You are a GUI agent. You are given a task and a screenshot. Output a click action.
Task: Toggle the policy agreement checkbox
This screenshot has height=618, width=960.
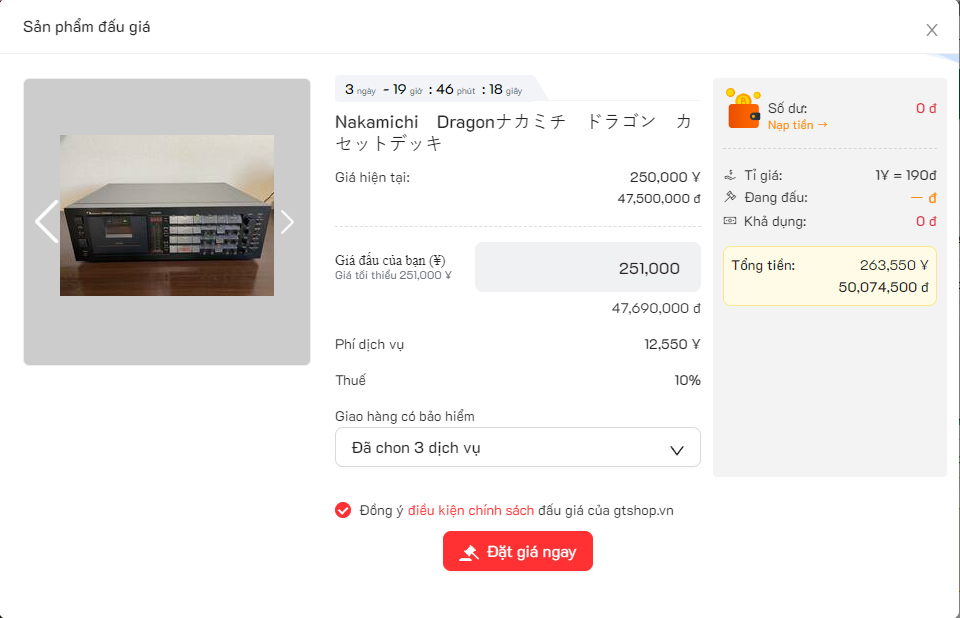tap(343, 510)
